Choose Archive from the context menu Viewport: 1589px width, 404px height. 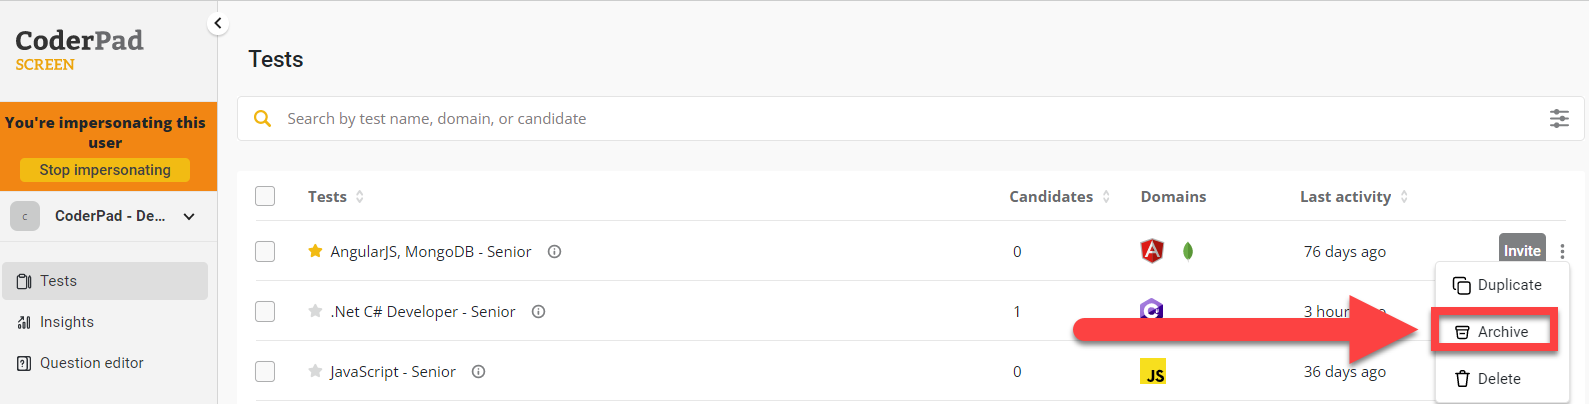click(x=1492, y=332)
